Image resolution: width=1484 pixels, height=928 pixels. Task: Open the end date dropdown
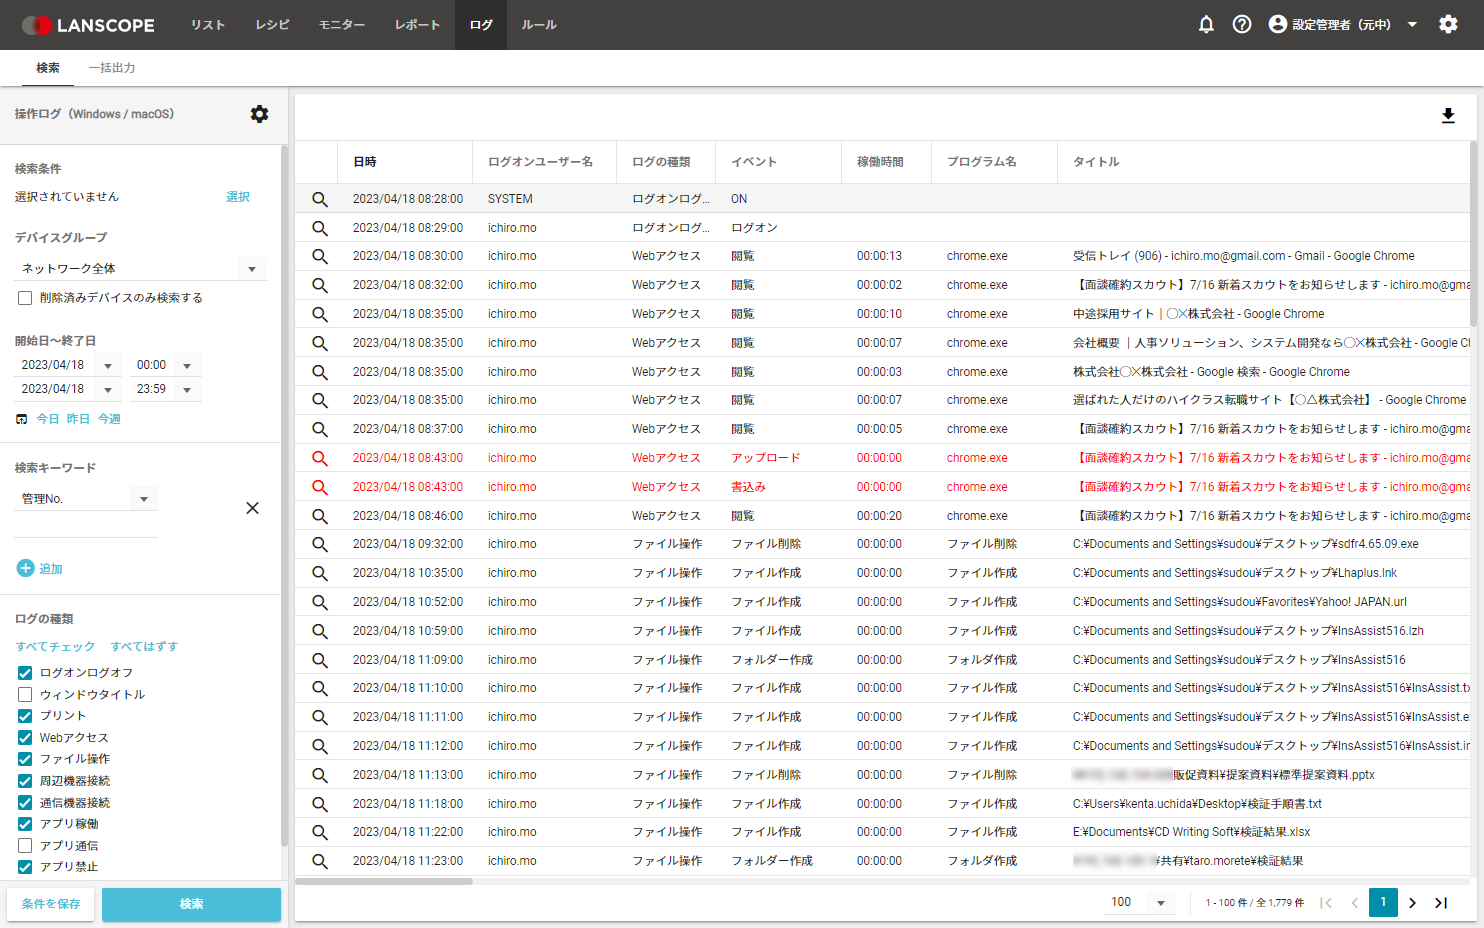coord(68,389)
